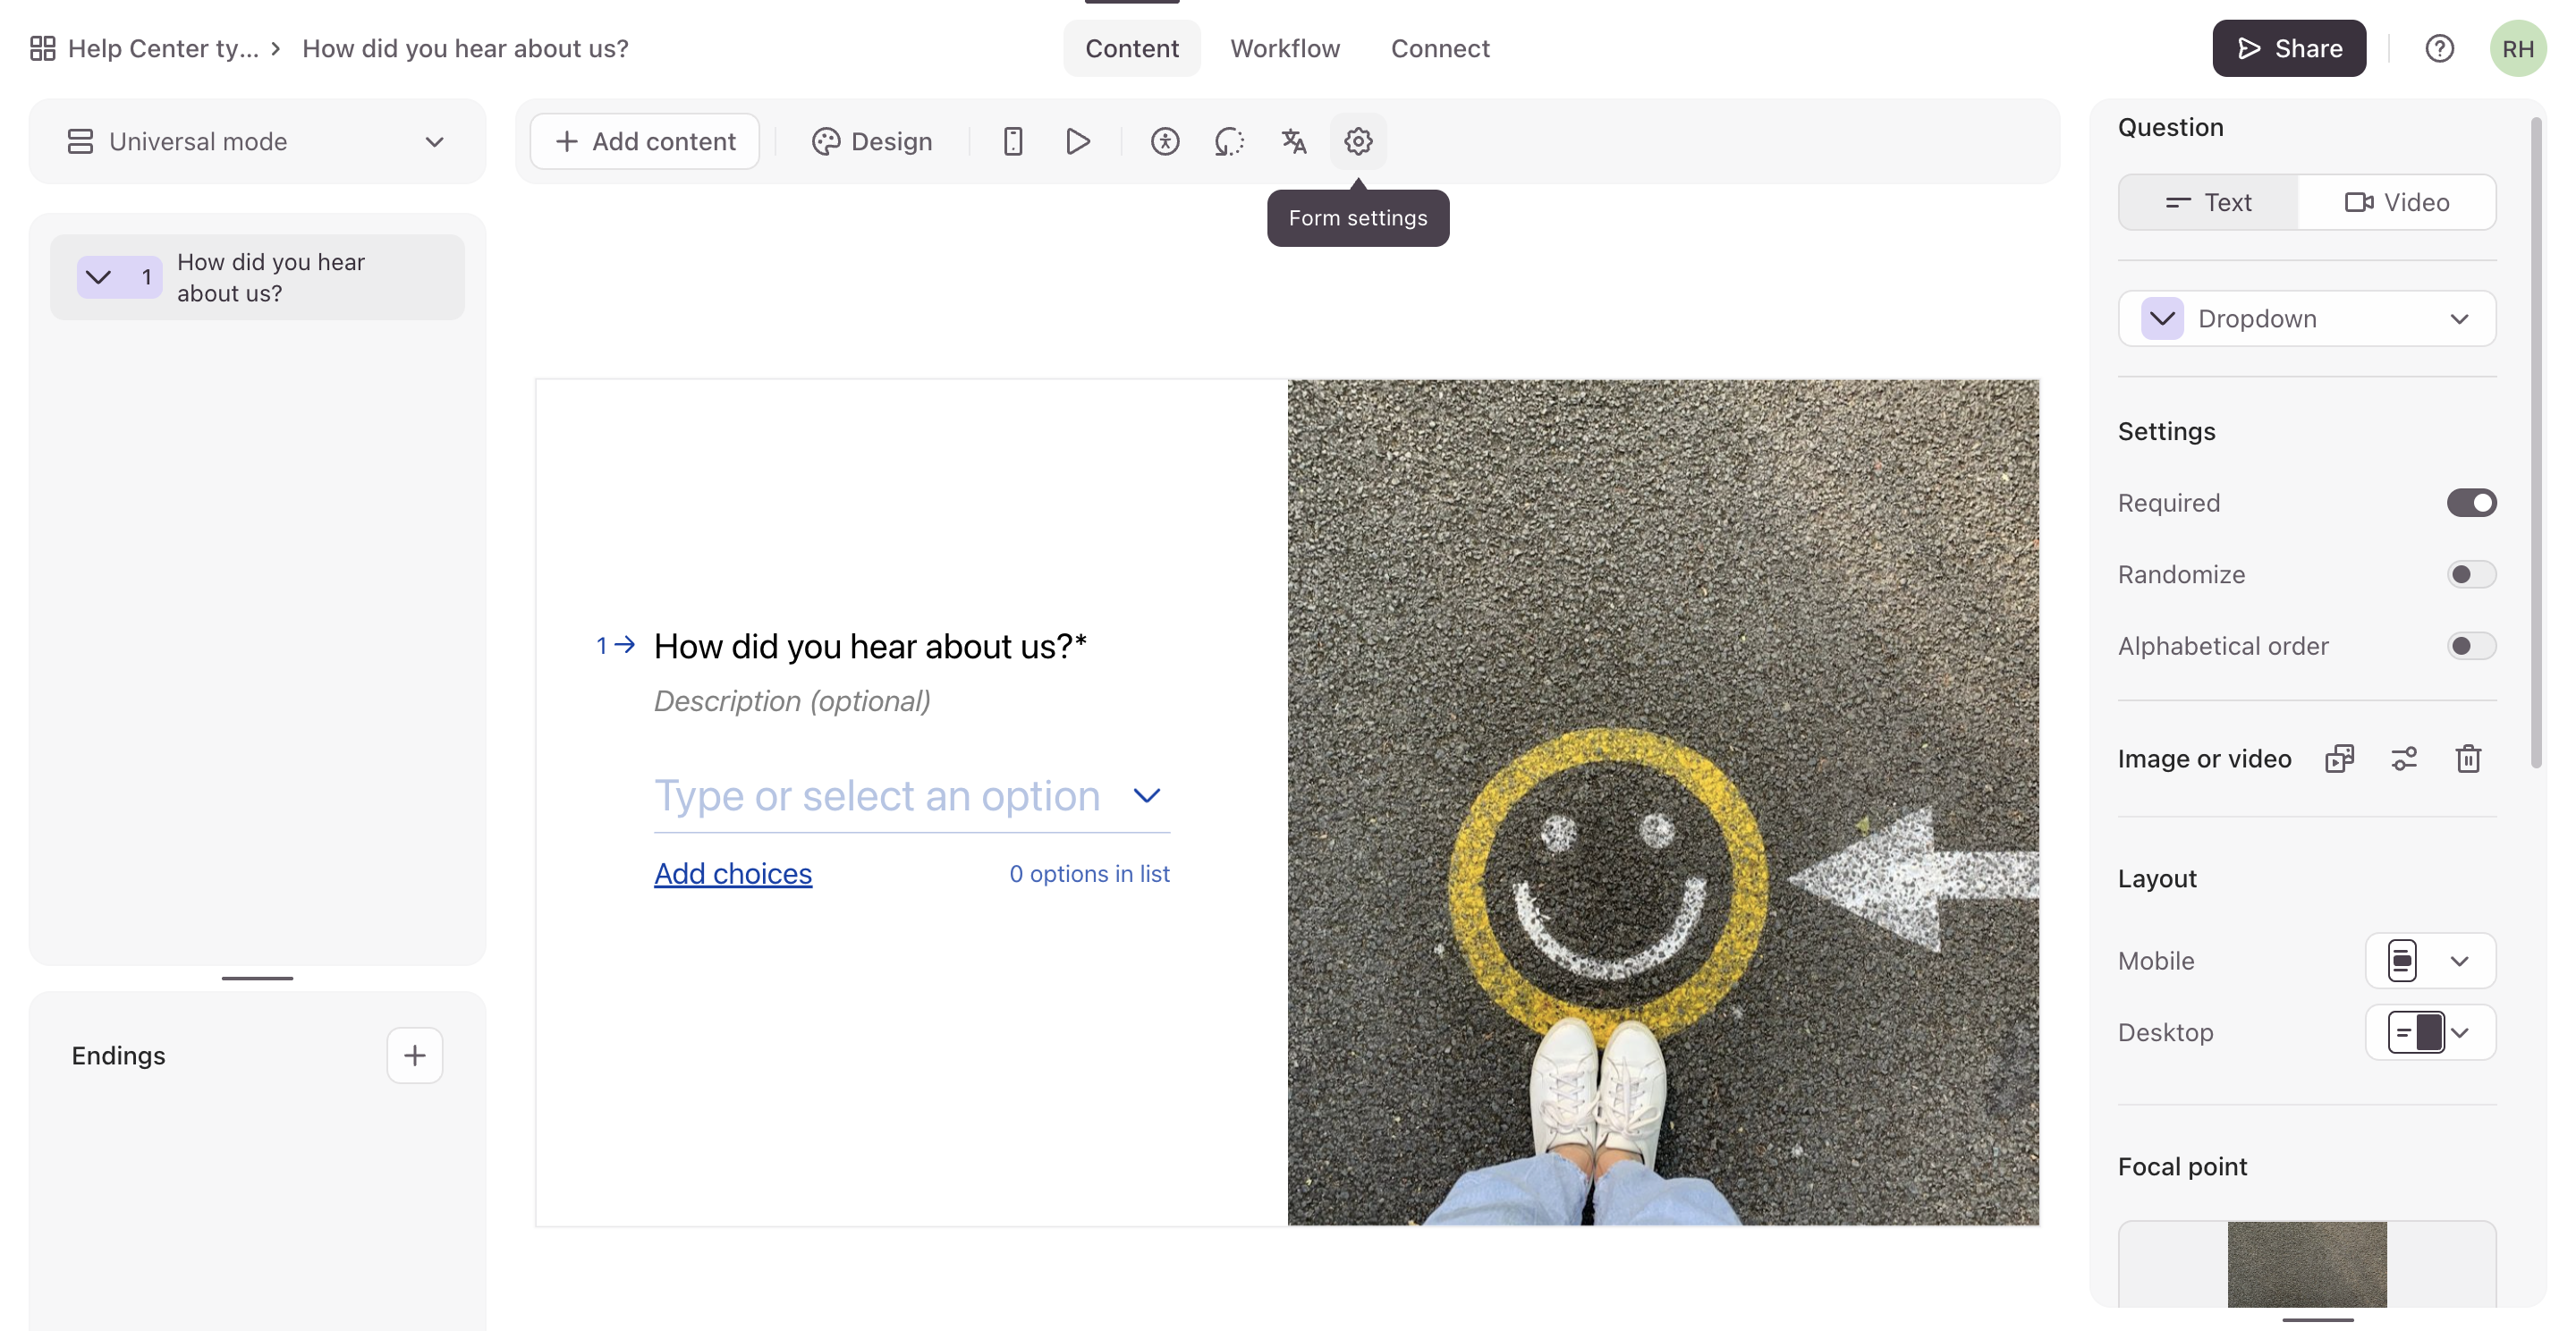This screenshot has width=2576, height=1331.
Task: Click the right panel scrollbar
Action: (2535, 442)
